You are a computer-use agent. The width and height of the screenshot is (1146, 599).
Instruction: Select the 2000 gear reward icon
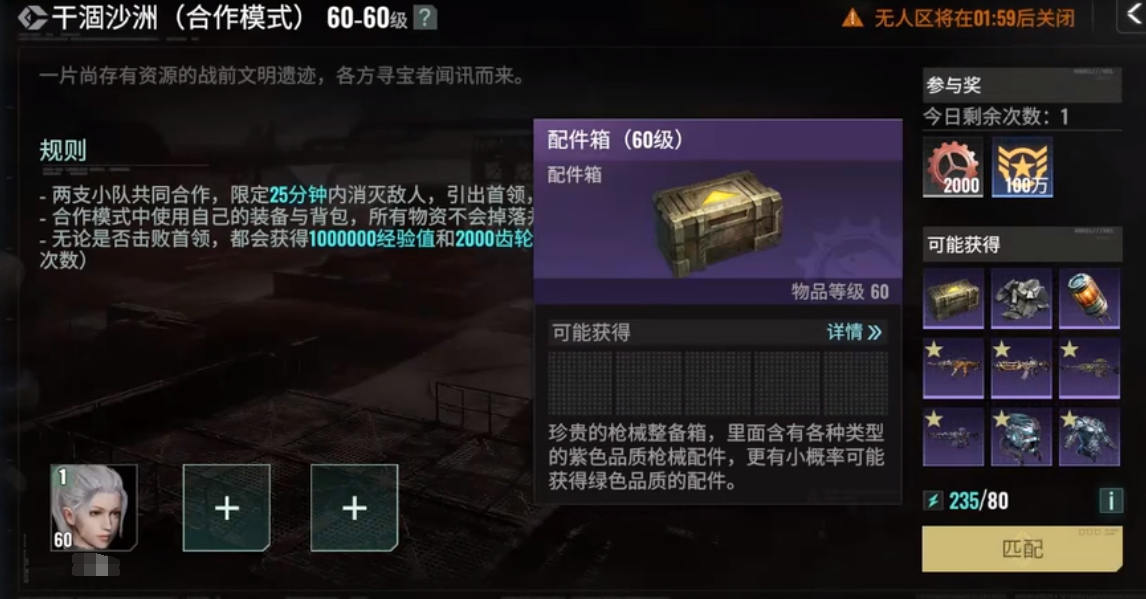953,167
